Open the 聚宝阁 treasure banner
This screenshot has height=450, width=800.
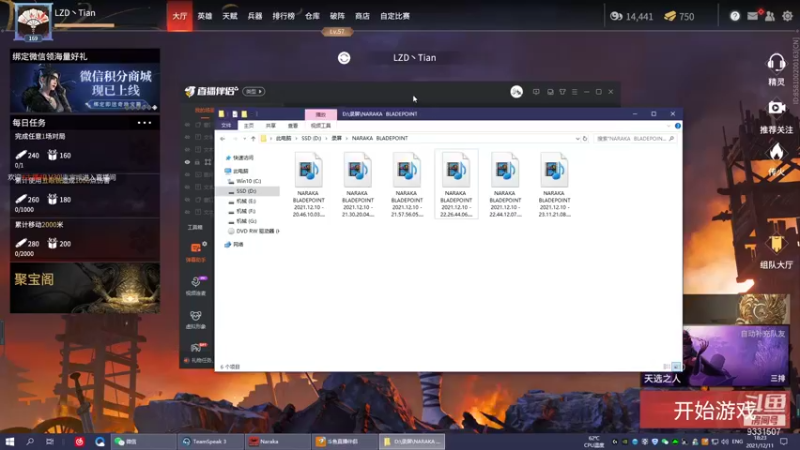point(85,288)
